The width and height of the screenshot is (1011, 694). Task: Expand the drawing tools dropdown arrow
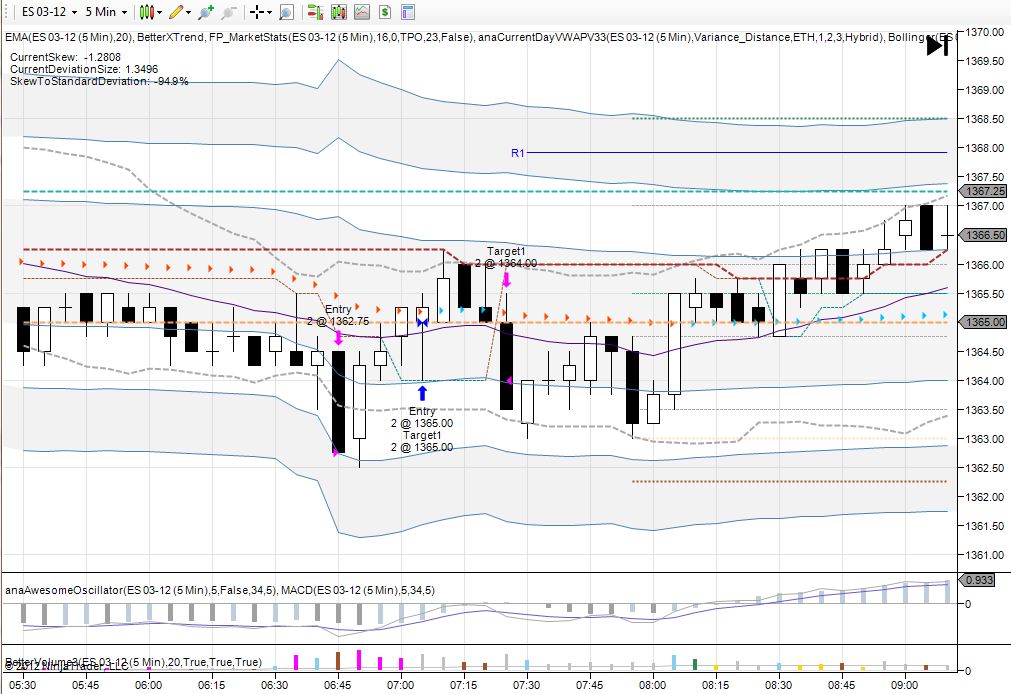(188, 12)
